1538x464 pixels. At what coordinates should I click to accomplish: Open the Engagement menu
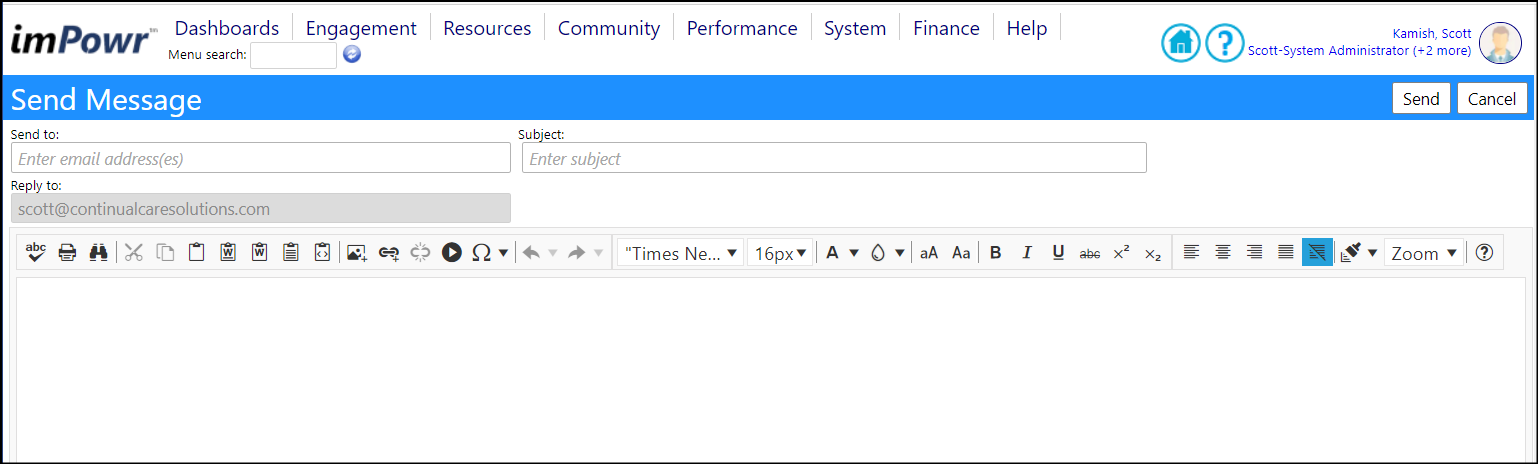(x=361, y=28)
